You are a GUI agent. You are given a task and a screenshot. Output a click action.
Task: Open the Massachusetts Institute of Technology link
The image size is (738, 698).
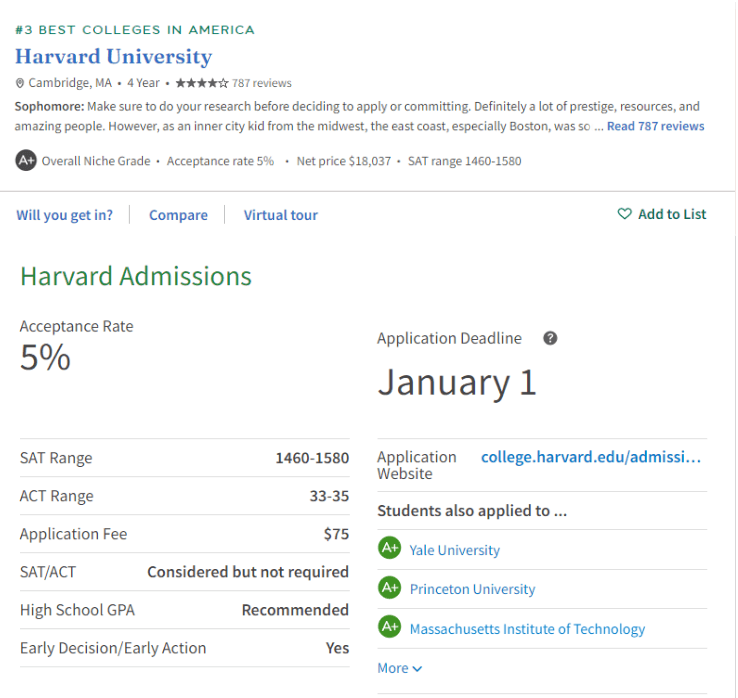(527, 629)
